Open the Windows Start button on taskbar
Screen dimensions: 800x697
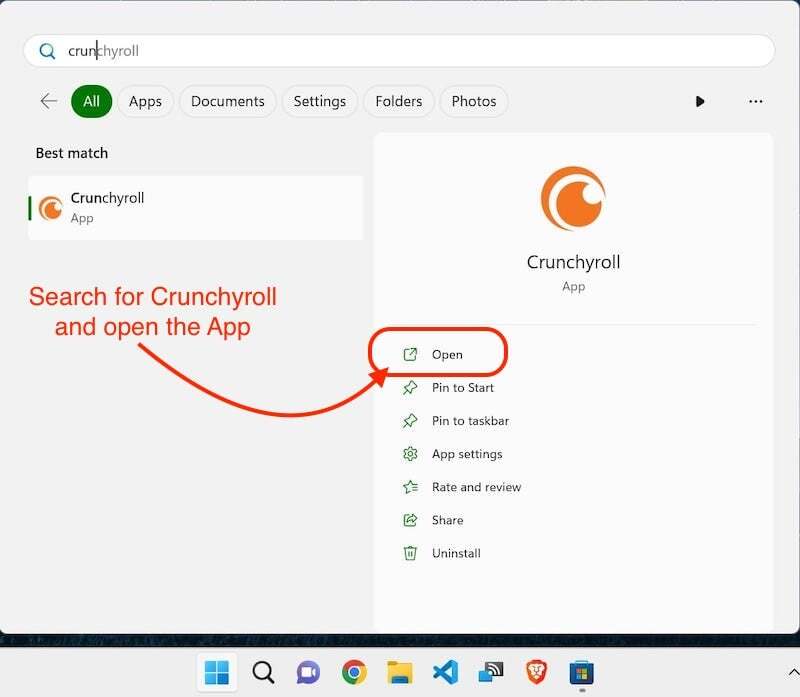pos(217,673)
